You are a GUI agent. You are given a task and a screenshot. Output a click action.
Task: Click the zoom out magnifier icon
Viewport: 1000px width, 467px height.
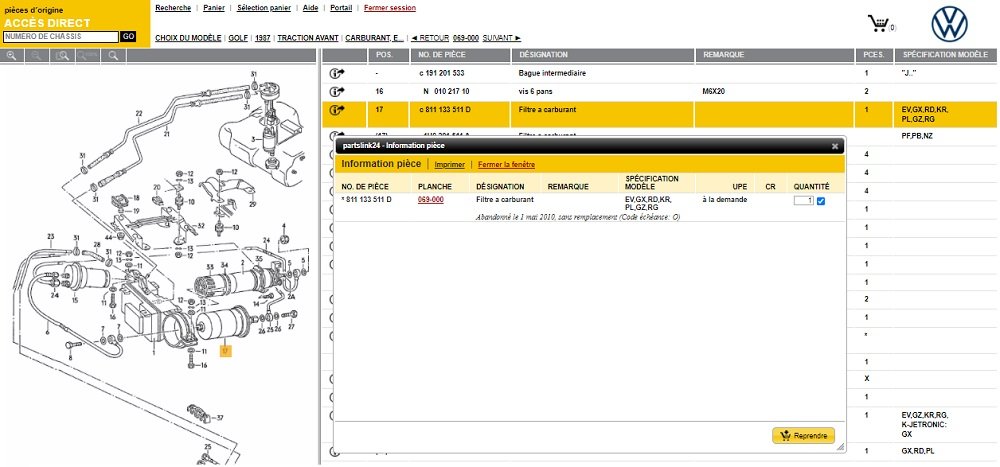(x=37, y=56)
